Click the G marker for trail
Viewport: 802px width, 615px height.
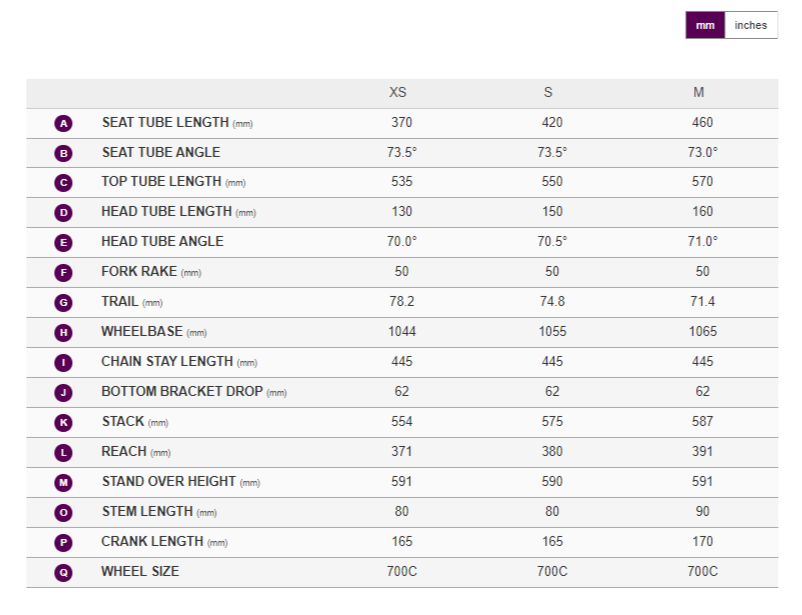64,303
